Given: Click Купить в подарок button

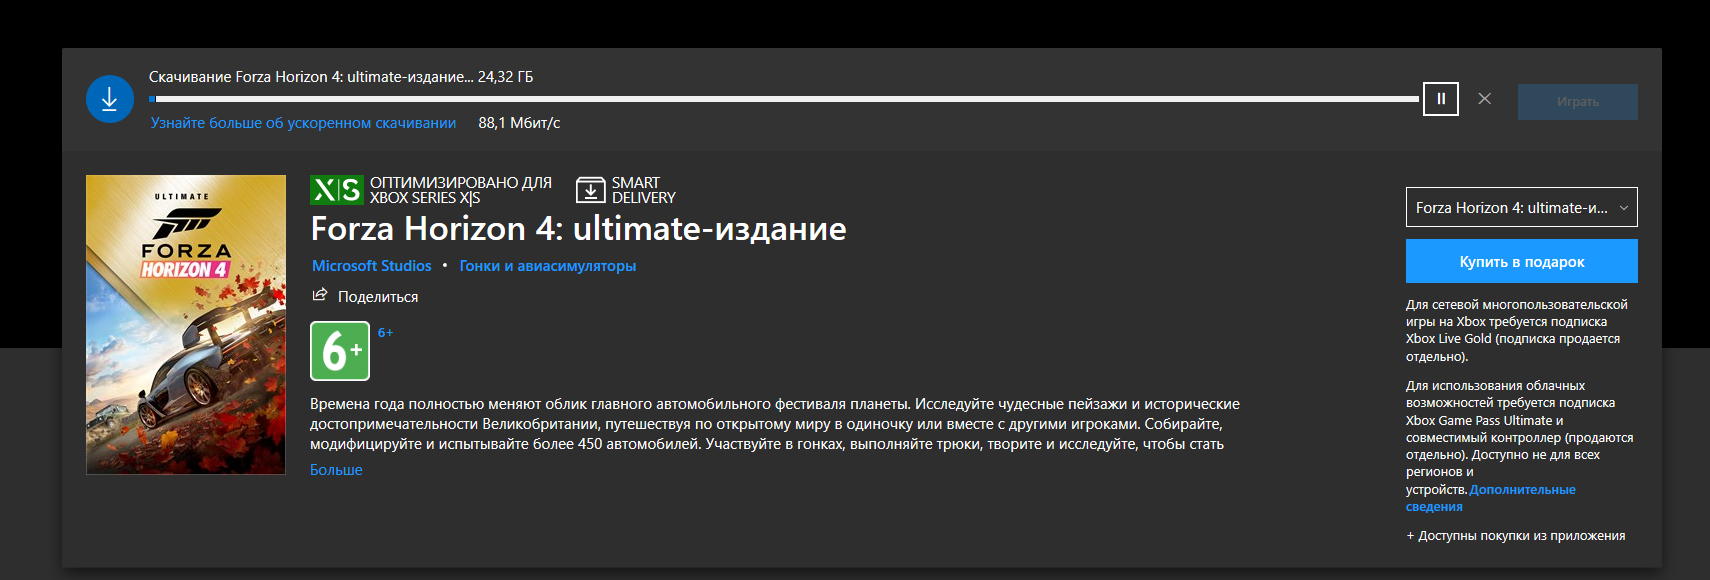Looking at the screenshot, I should tap(1522, 261).
